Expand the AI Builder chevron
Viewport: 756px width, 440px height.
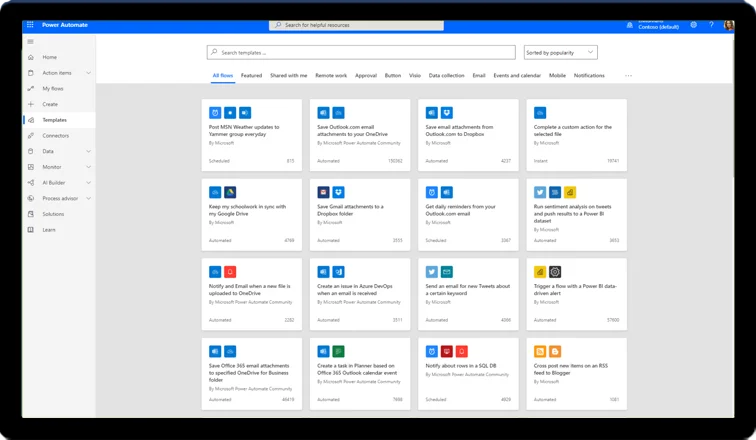pos(88,182)
